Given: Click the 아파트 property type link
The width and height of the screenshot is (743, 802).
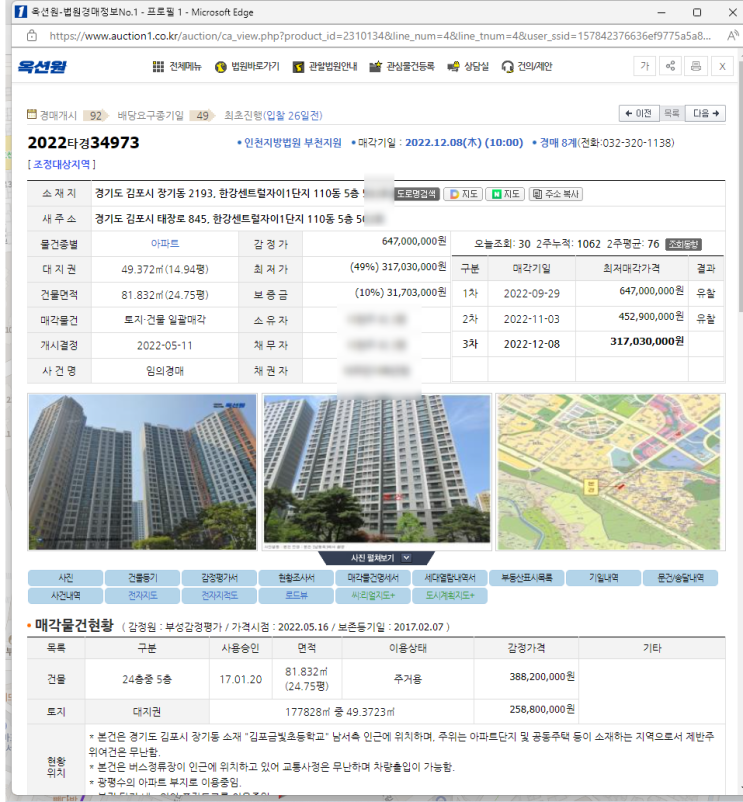Looking at the screenshot, I should point(165,243).
